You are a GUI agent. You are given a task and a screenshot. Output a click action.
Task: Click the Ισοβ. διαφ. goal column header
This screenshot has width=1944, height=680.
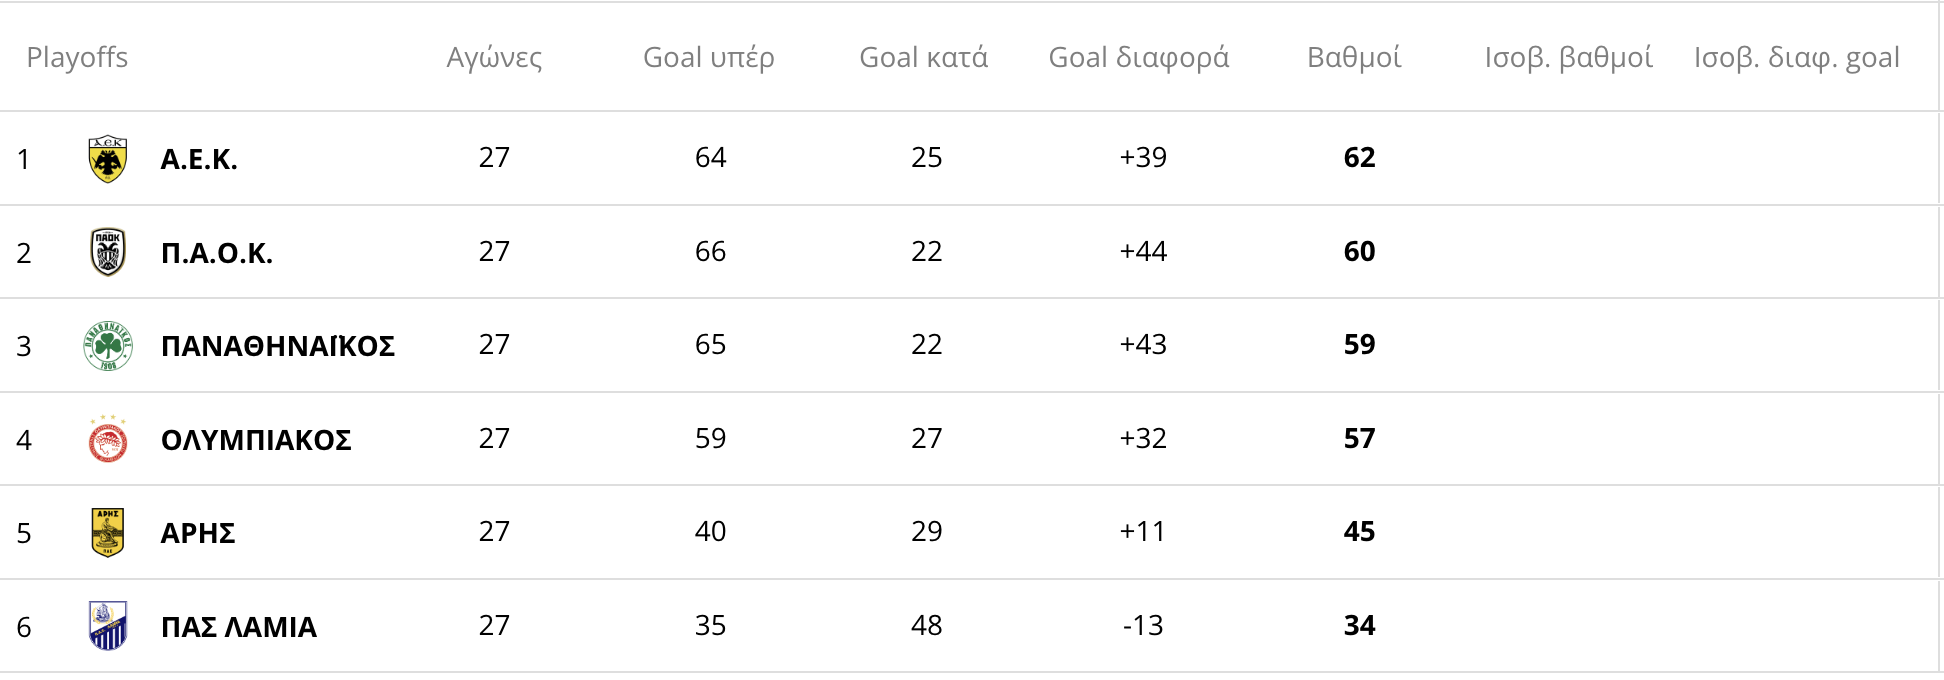click(1797, 58)
